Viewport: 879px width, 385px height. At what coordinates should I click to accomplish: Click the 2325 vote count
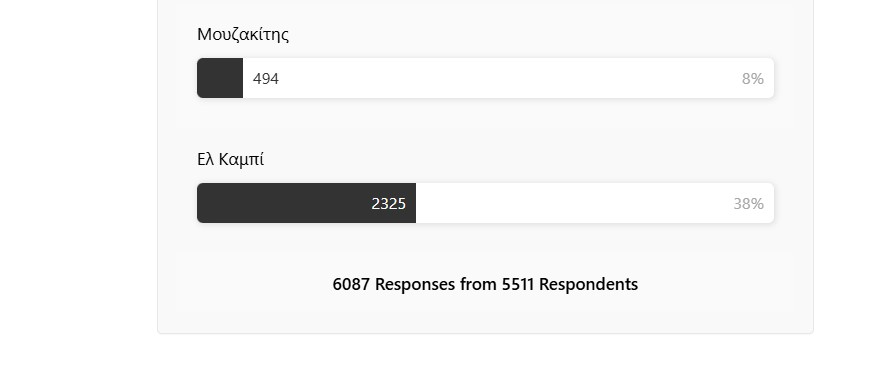pos(388,203)
